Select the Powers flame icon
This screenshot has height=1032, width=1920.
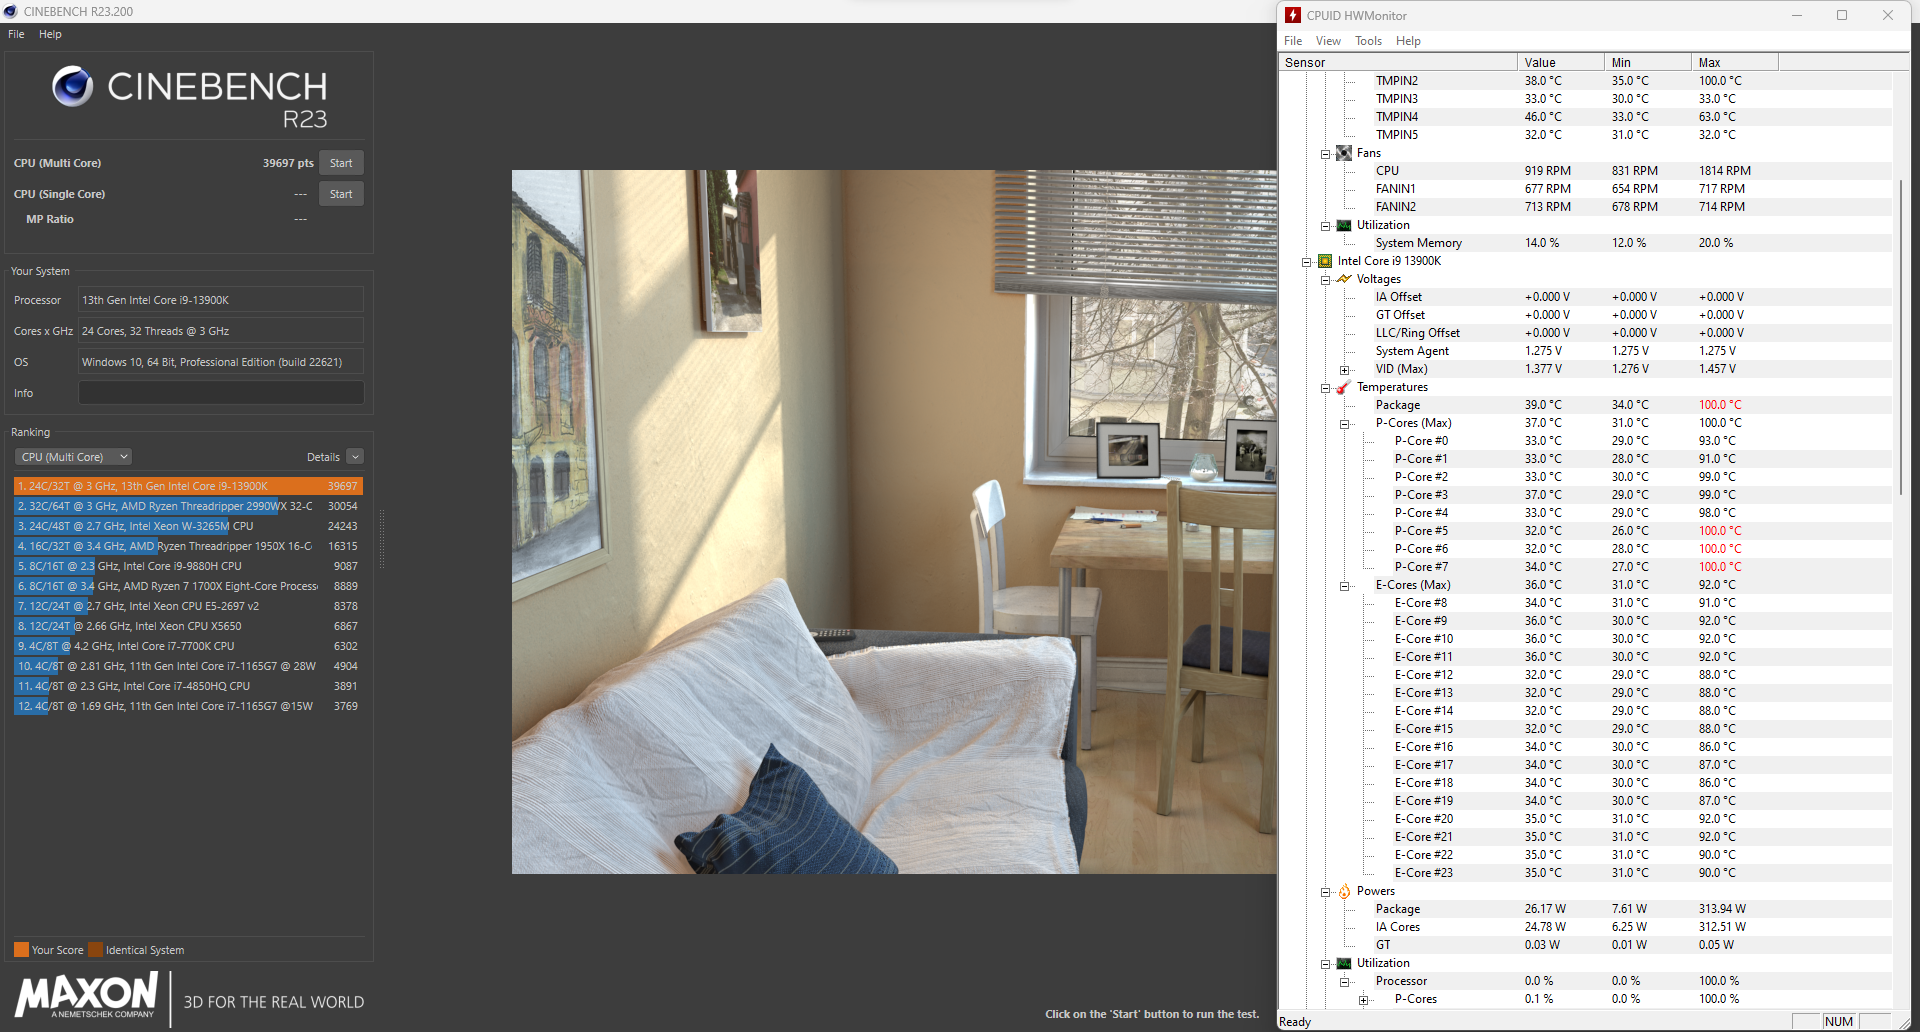[x=1344, y=891]
